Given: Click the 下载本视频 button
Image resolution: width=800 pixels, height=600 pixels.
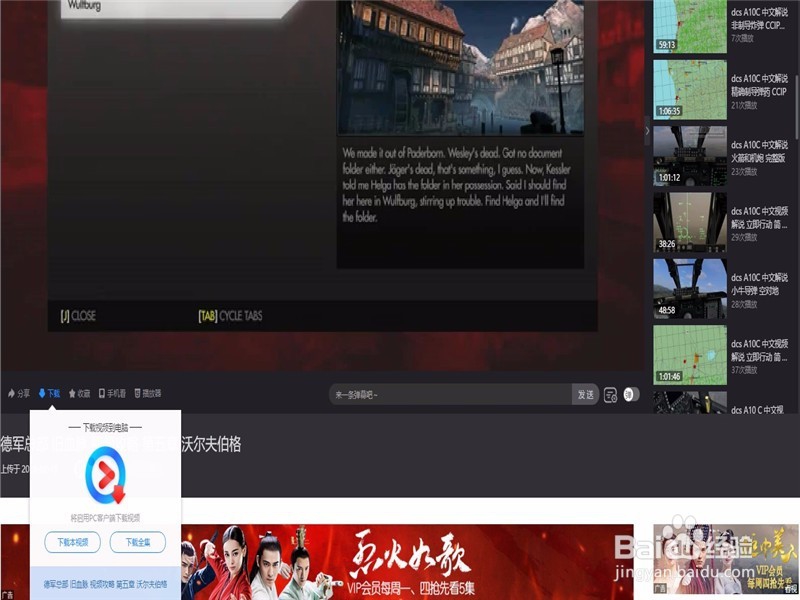Looking at the screenshot, I should [72, 542].
